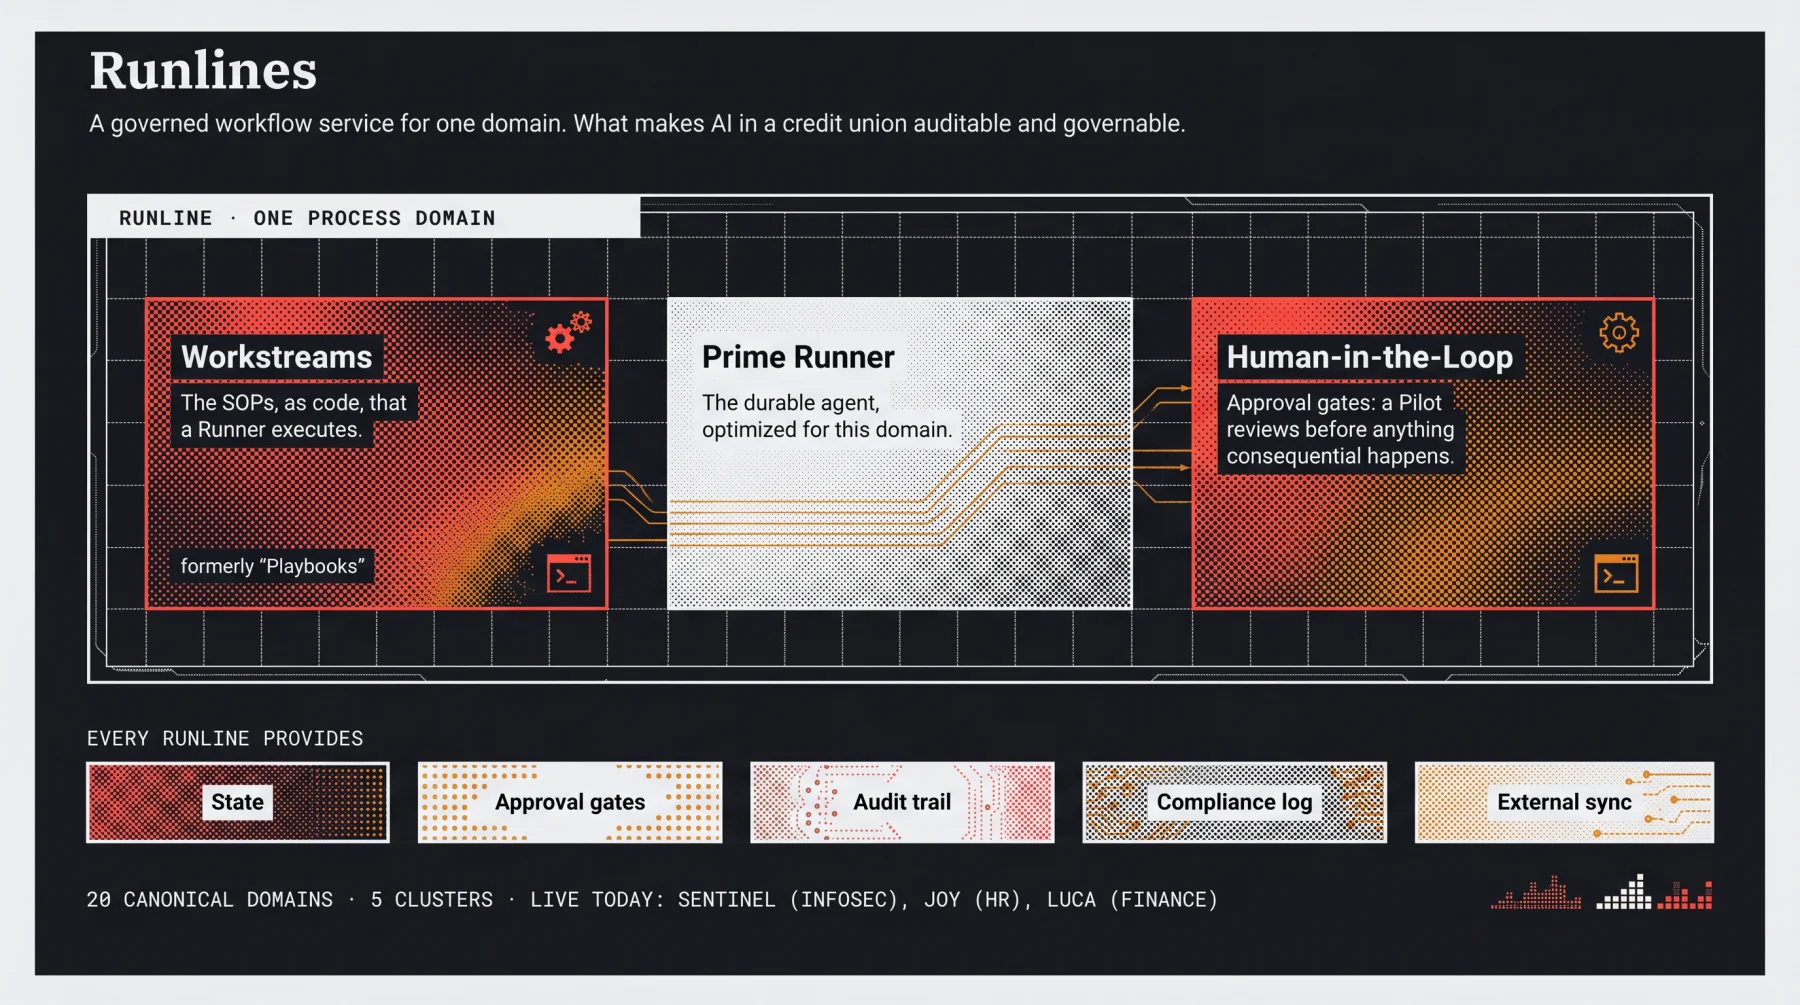Click the red bar-chart icon at bottom right
Viewport: 1800px width, 1005px height.
click(x=1684, y=895)
